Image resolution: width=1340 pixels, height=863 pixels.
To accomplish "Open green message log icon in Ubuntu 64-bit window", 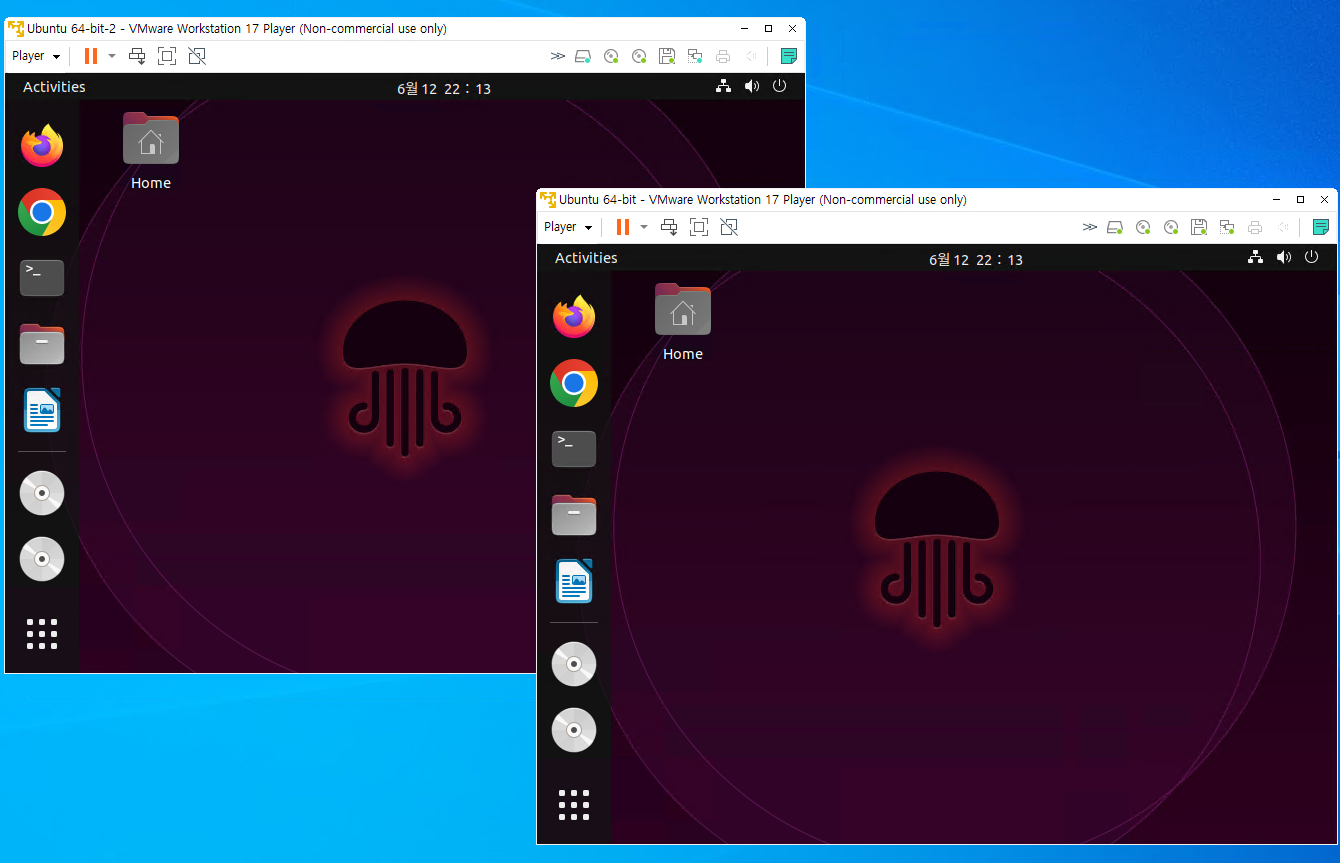I will click(1321, 227).
